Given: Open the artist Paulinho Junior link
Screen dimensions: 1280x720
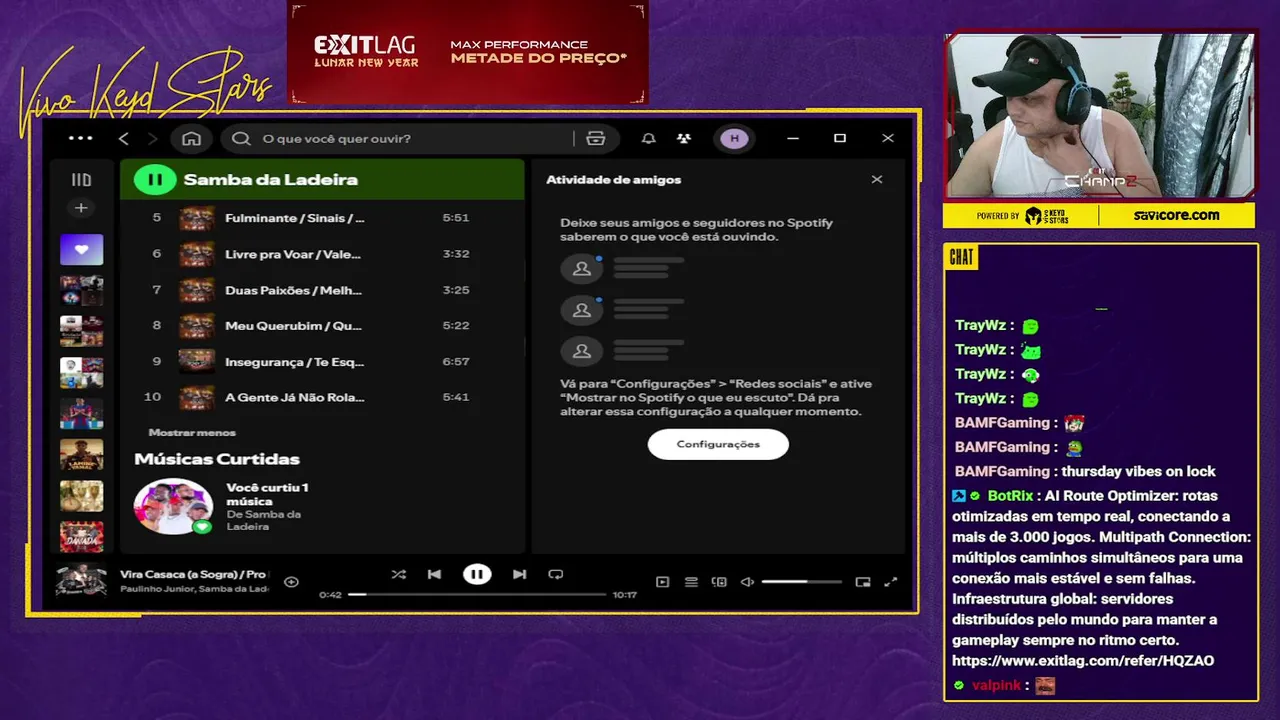Looking at the screenshot, I should (157, 589).
